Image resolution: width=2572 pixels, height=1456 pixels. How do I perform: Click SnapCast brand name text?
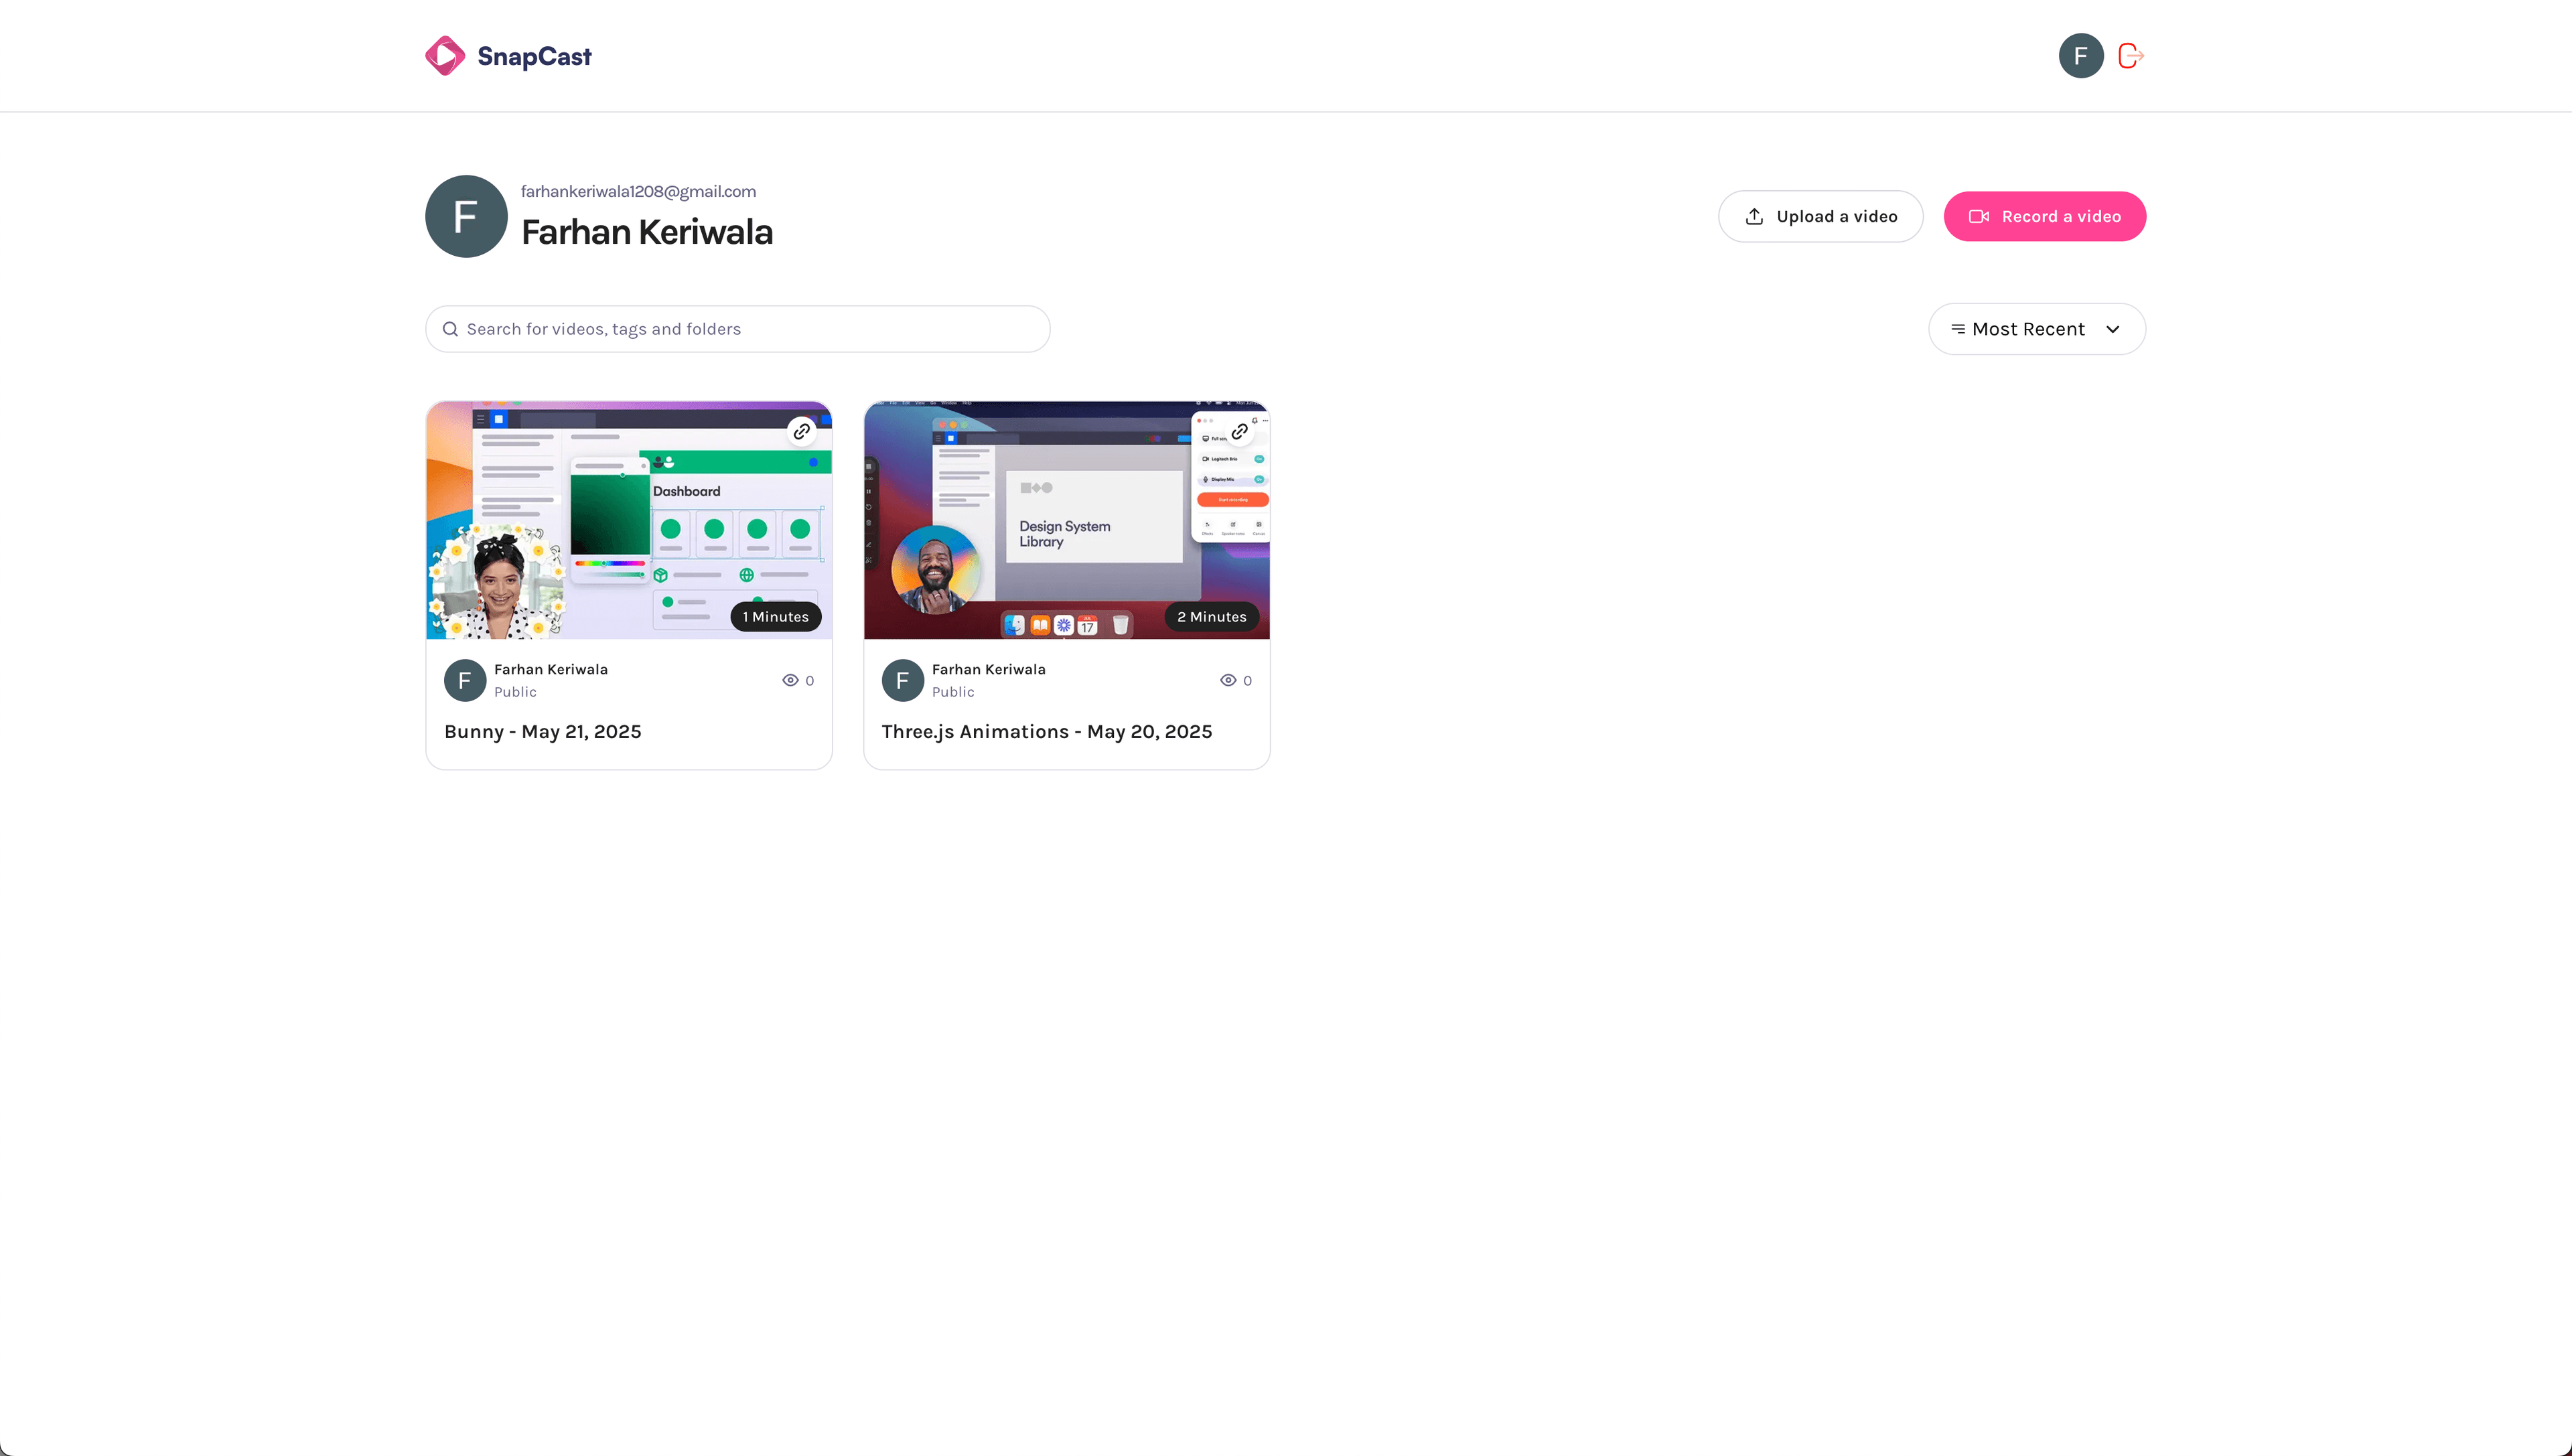pos(534,56)
